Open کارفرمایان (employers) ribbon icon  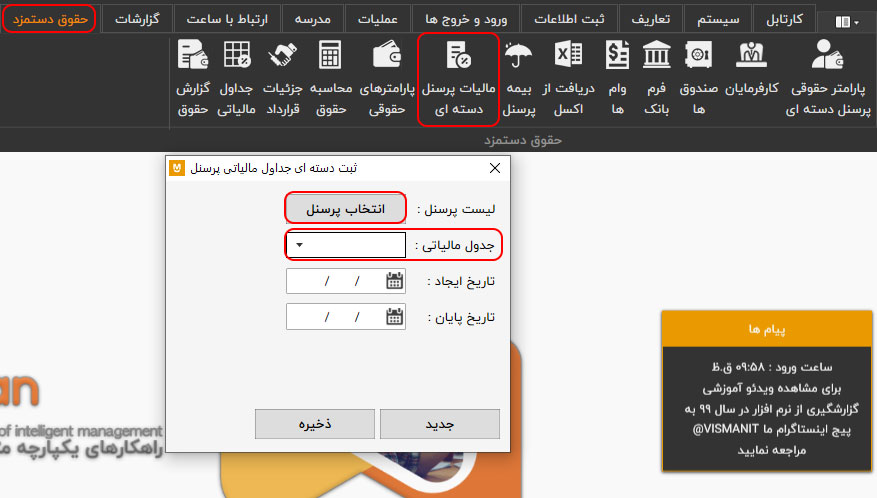pyautogui.click(x=751, y=68)
